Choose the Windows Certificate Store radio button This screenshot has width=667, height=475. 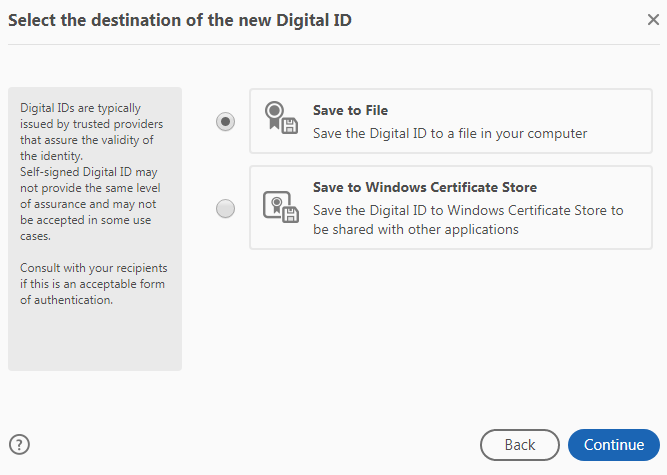[226, 208]
